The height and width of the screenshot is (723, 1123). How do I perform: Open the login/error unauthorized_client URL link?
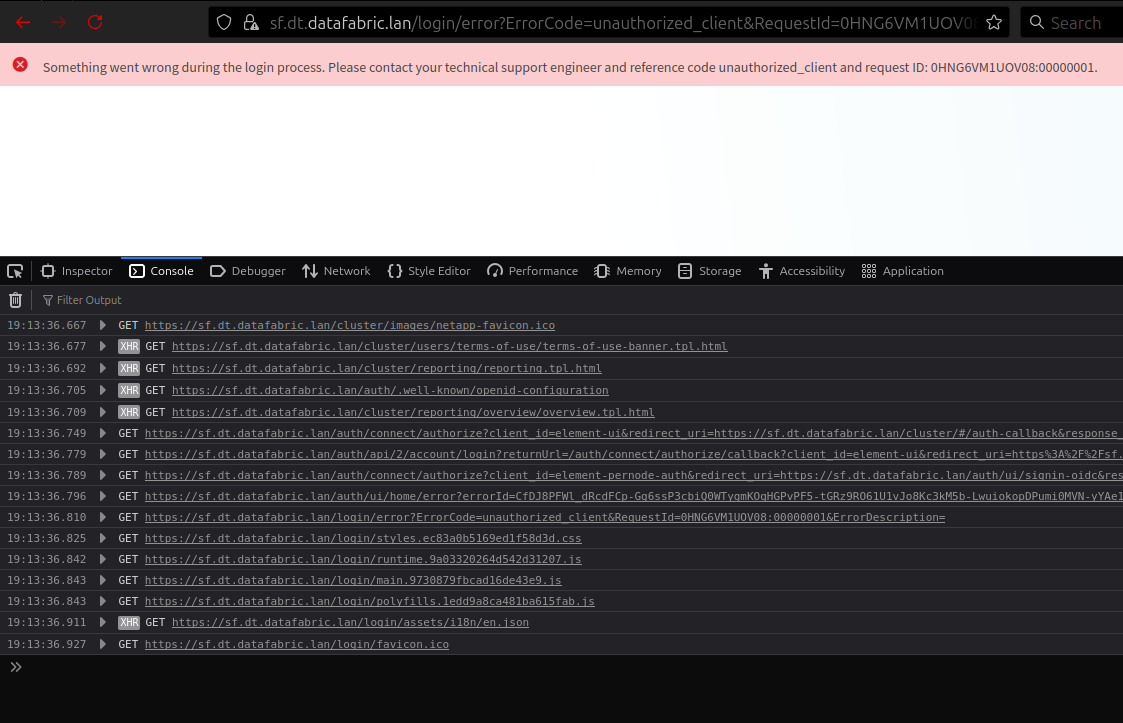pyautogui.click(x=545, y=517)
